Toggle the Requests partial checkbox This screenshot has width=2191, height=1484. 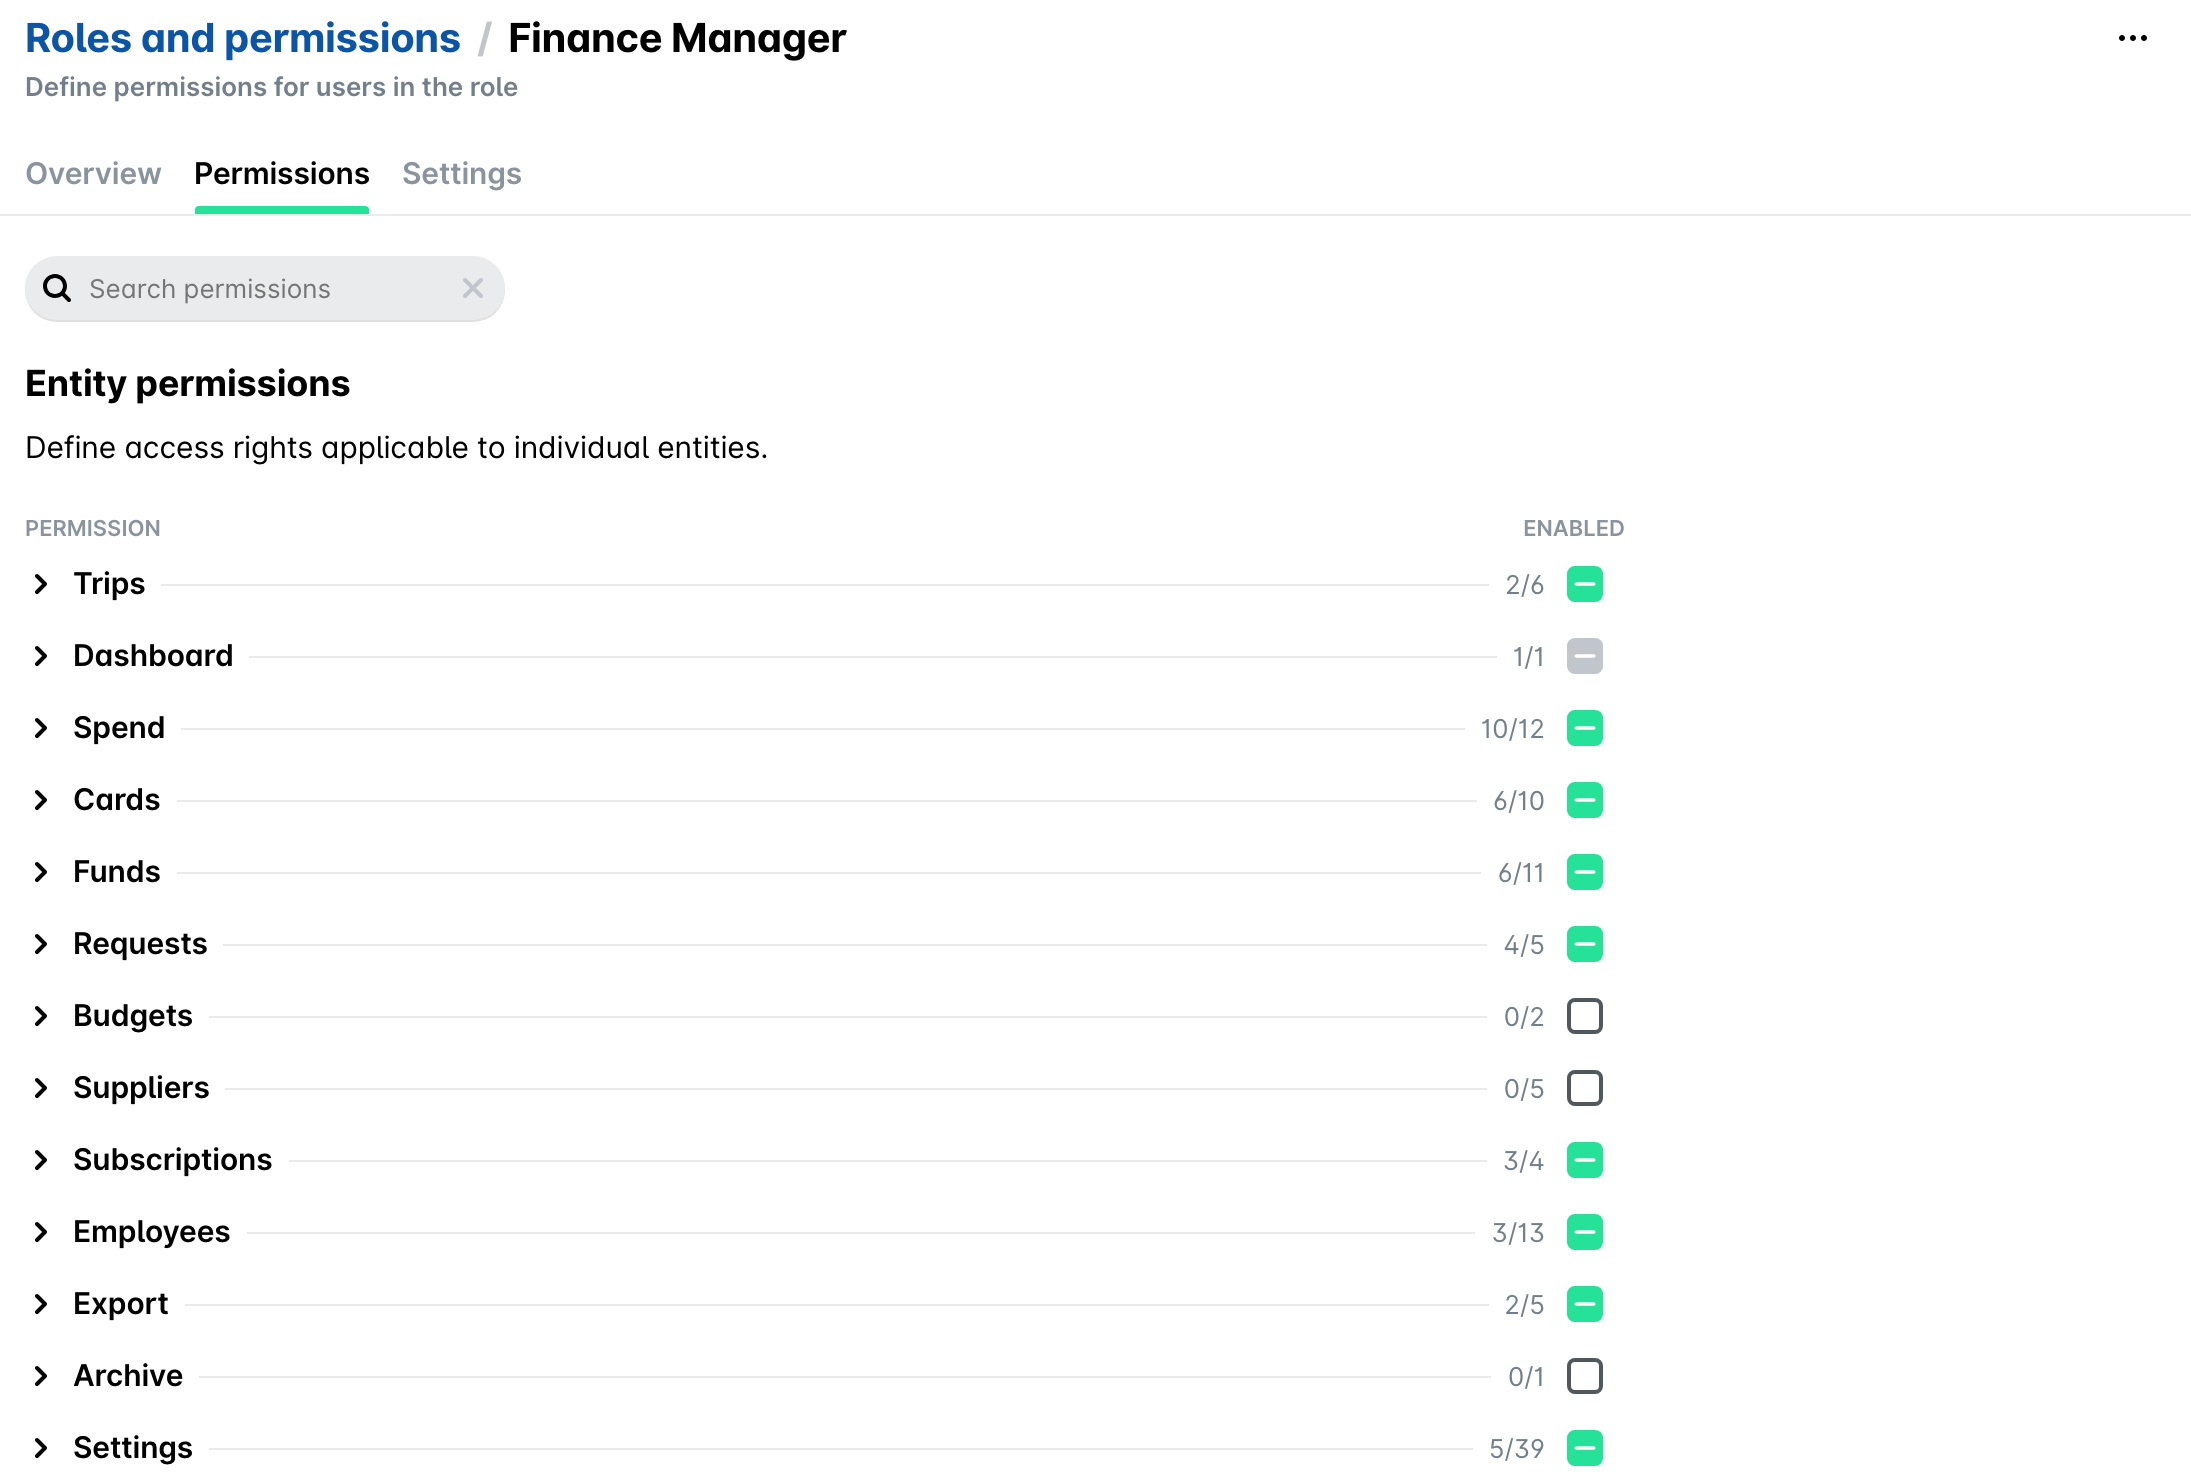(1585, 944)
